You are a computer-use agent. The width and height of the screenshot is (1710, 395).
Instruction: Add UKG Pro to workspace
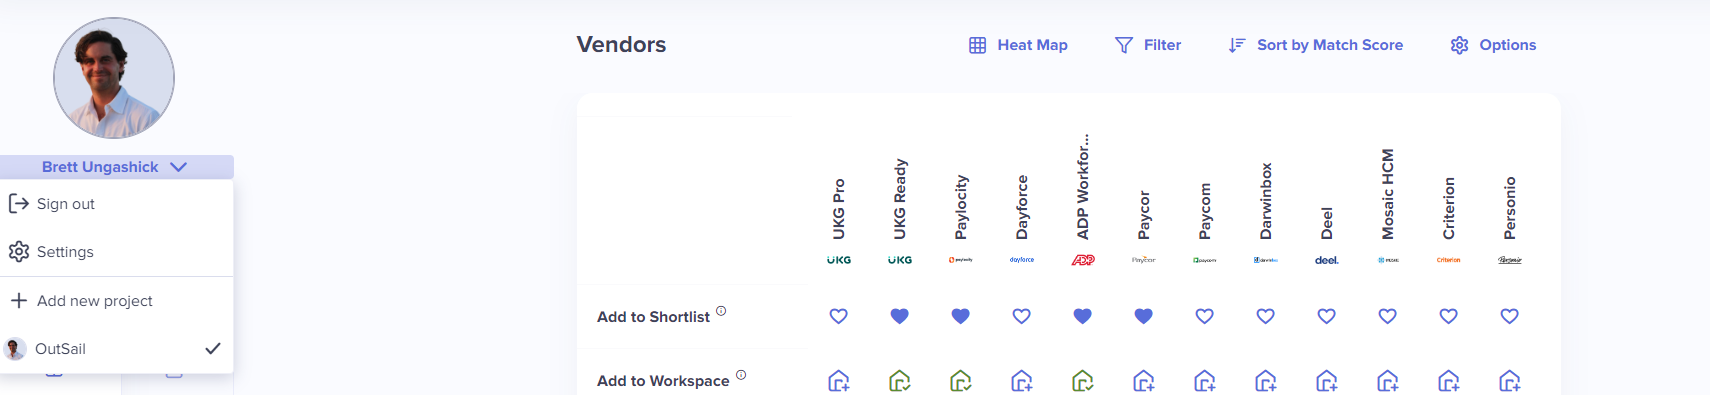[839, 381]
